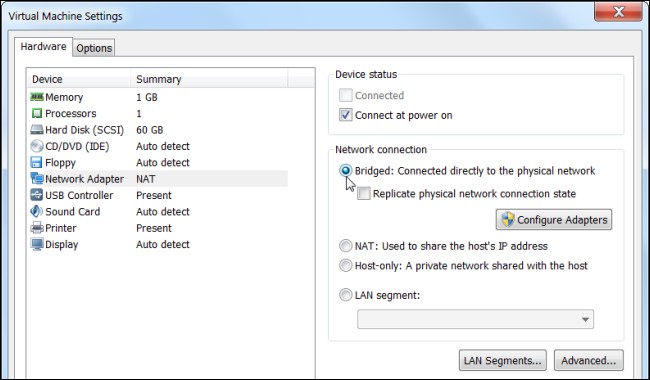Open the LAN segment dropdown list
This screenshot has height=380, width=650.
(475, 319)
